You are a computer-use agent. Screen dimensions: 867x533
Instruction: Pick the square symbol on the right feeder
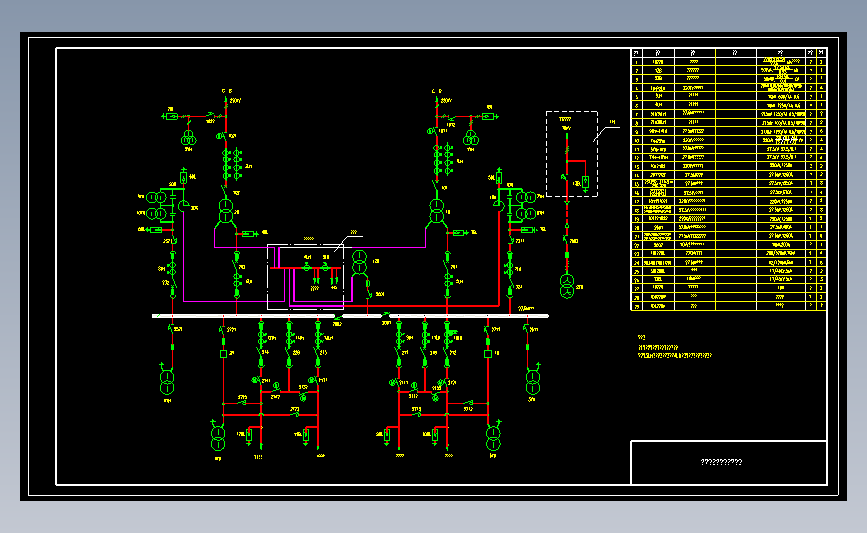pyautogui.click(x=488, y=354)
